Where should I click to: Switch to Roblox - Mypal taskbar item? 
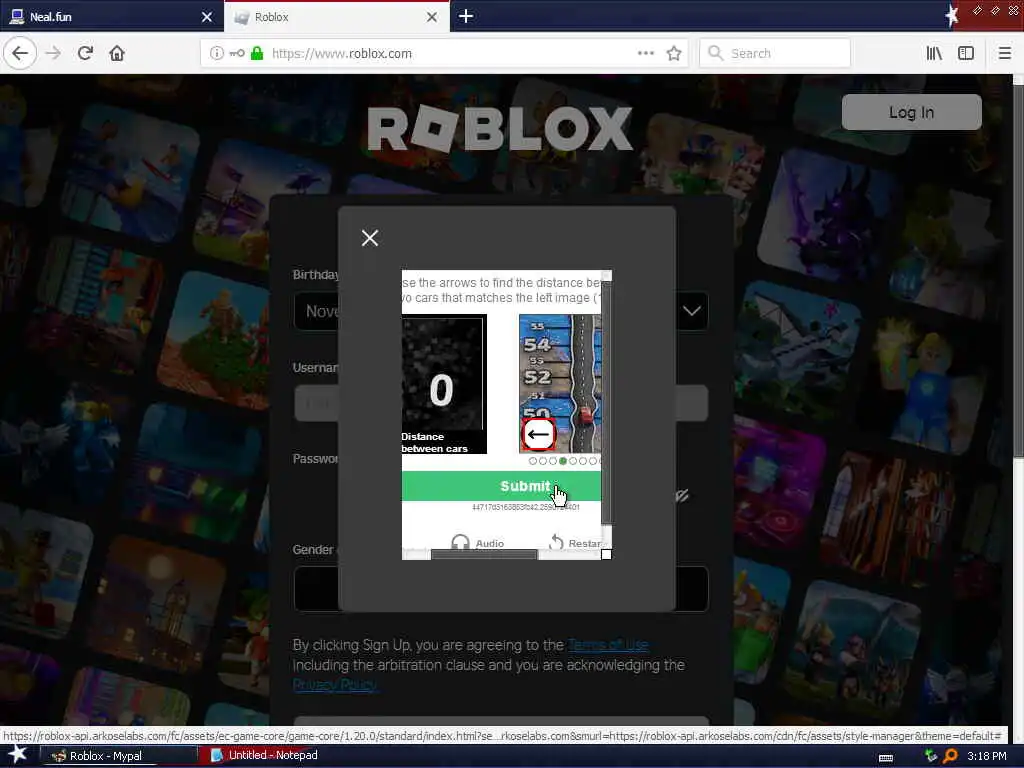tap(118, 756)
